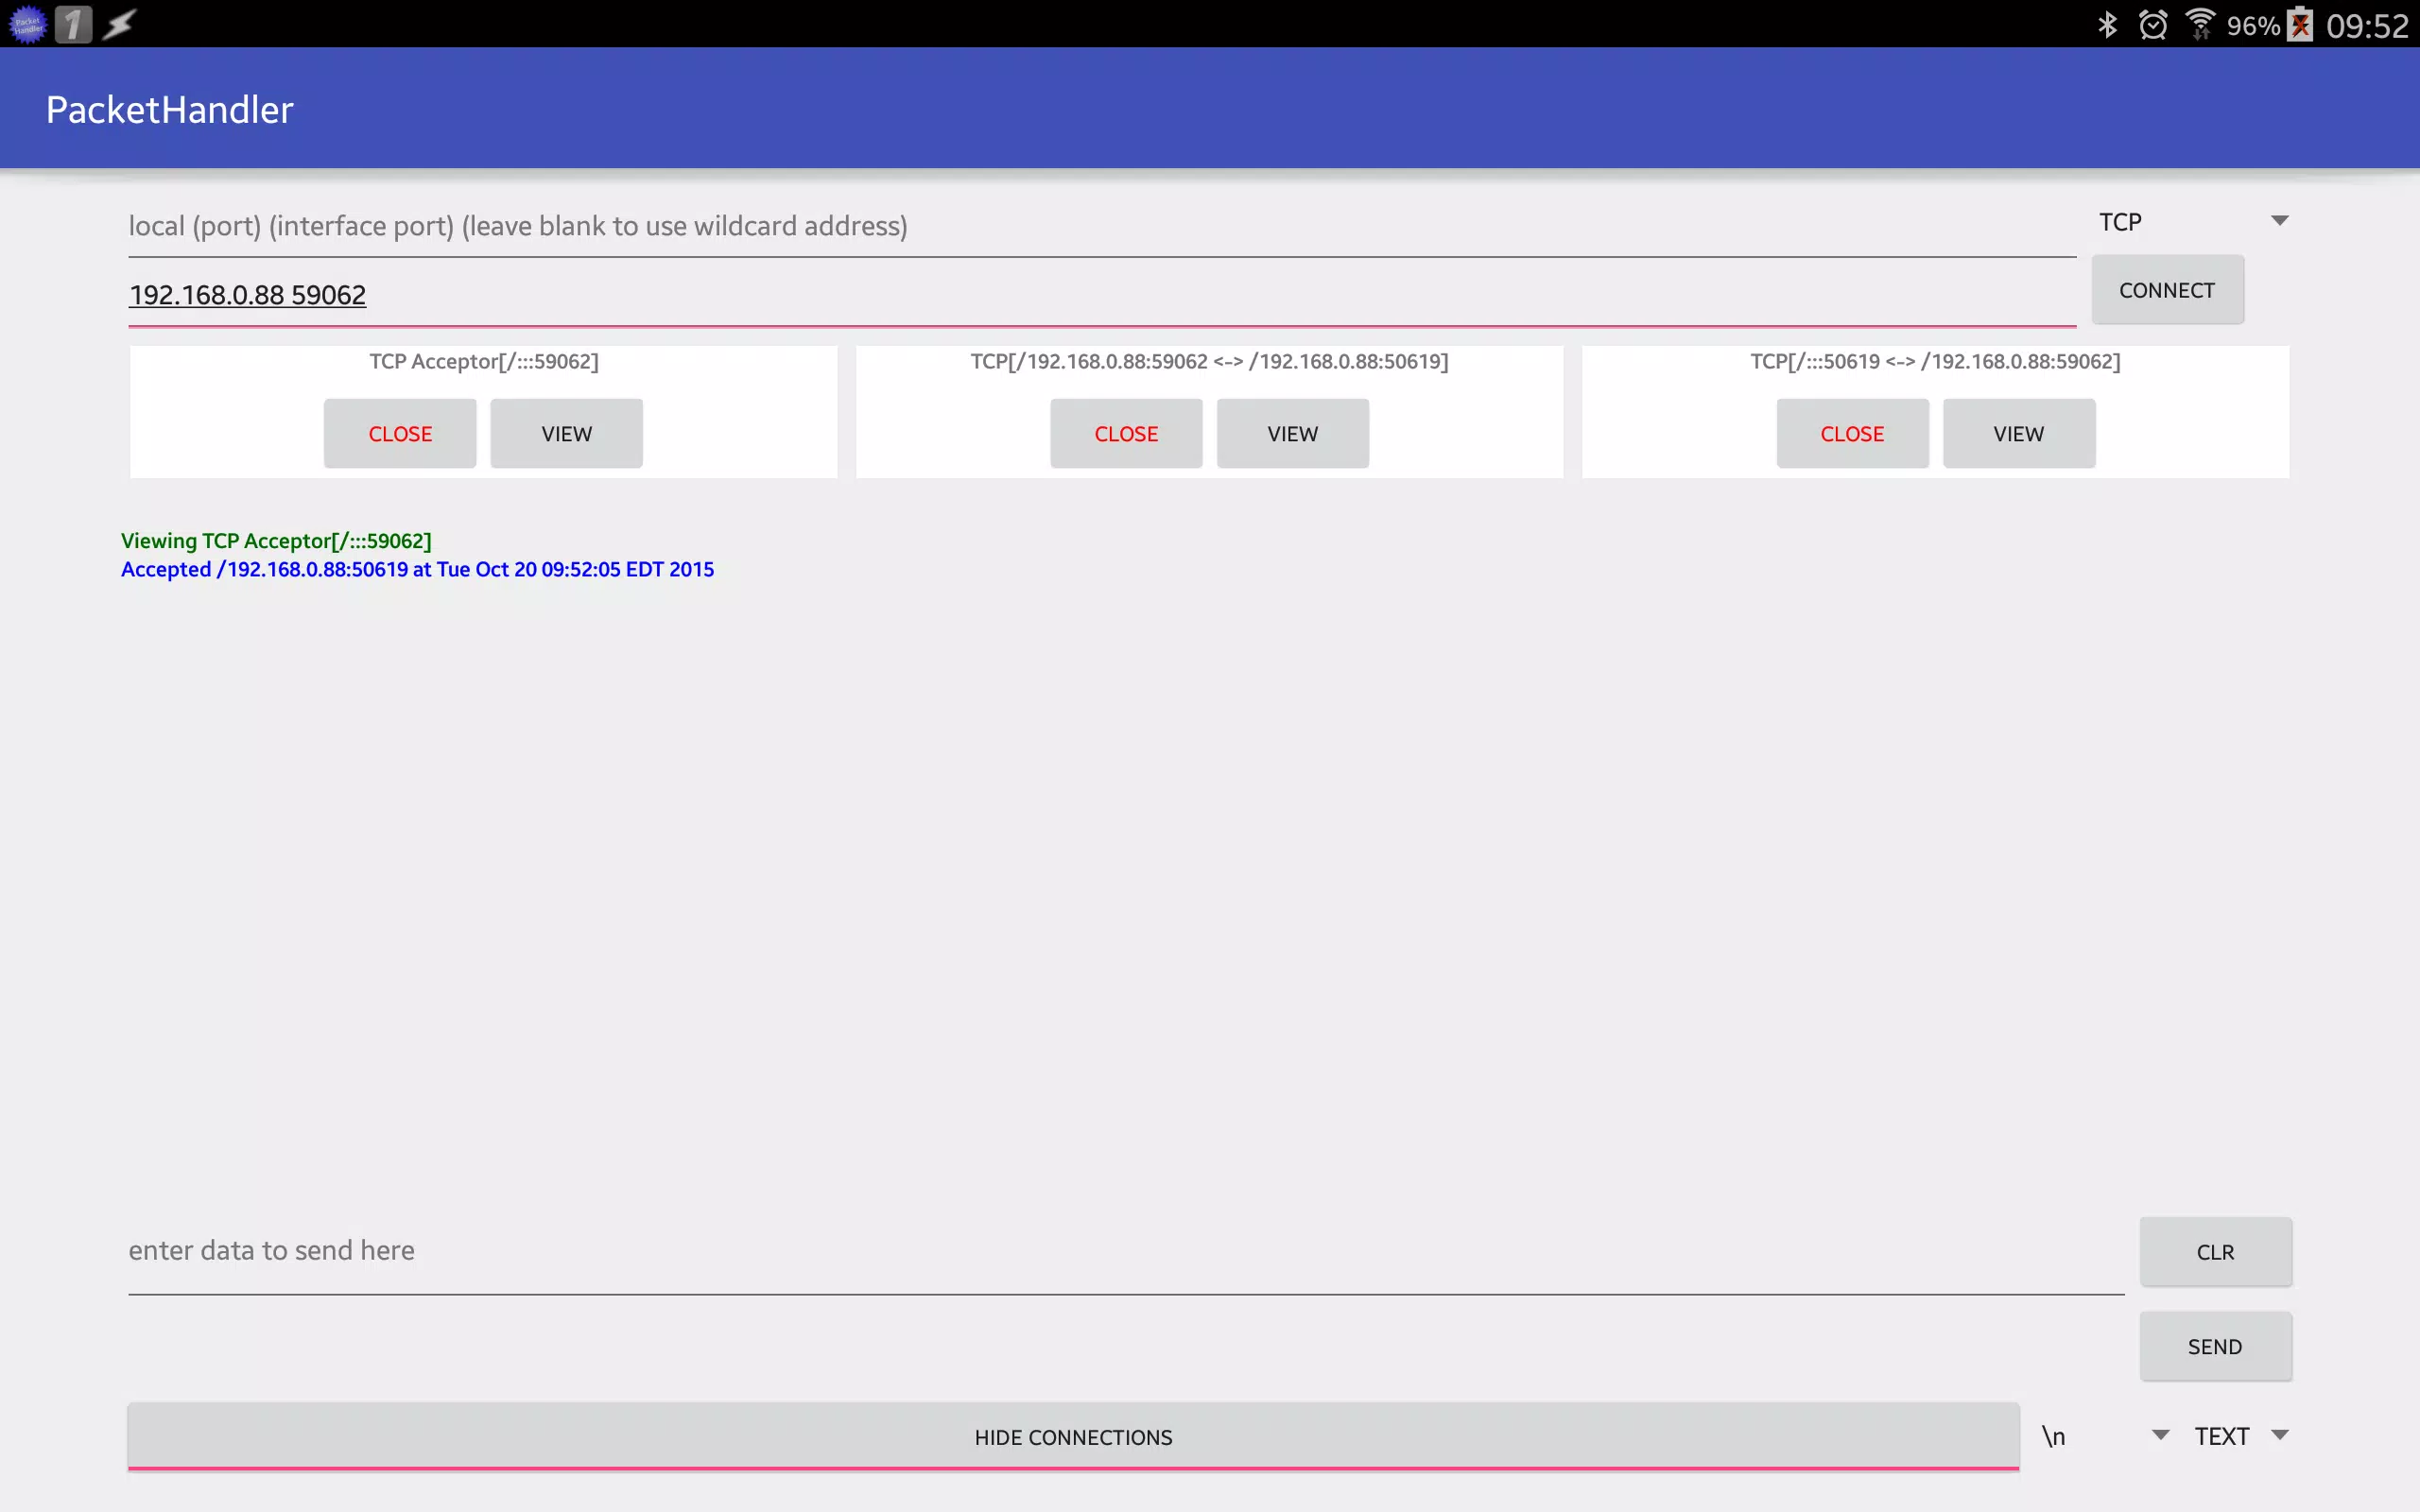The width and height of the screenshot is (2420, 1512).
Task: Click the SEND button
Action: (2215, 1347)
